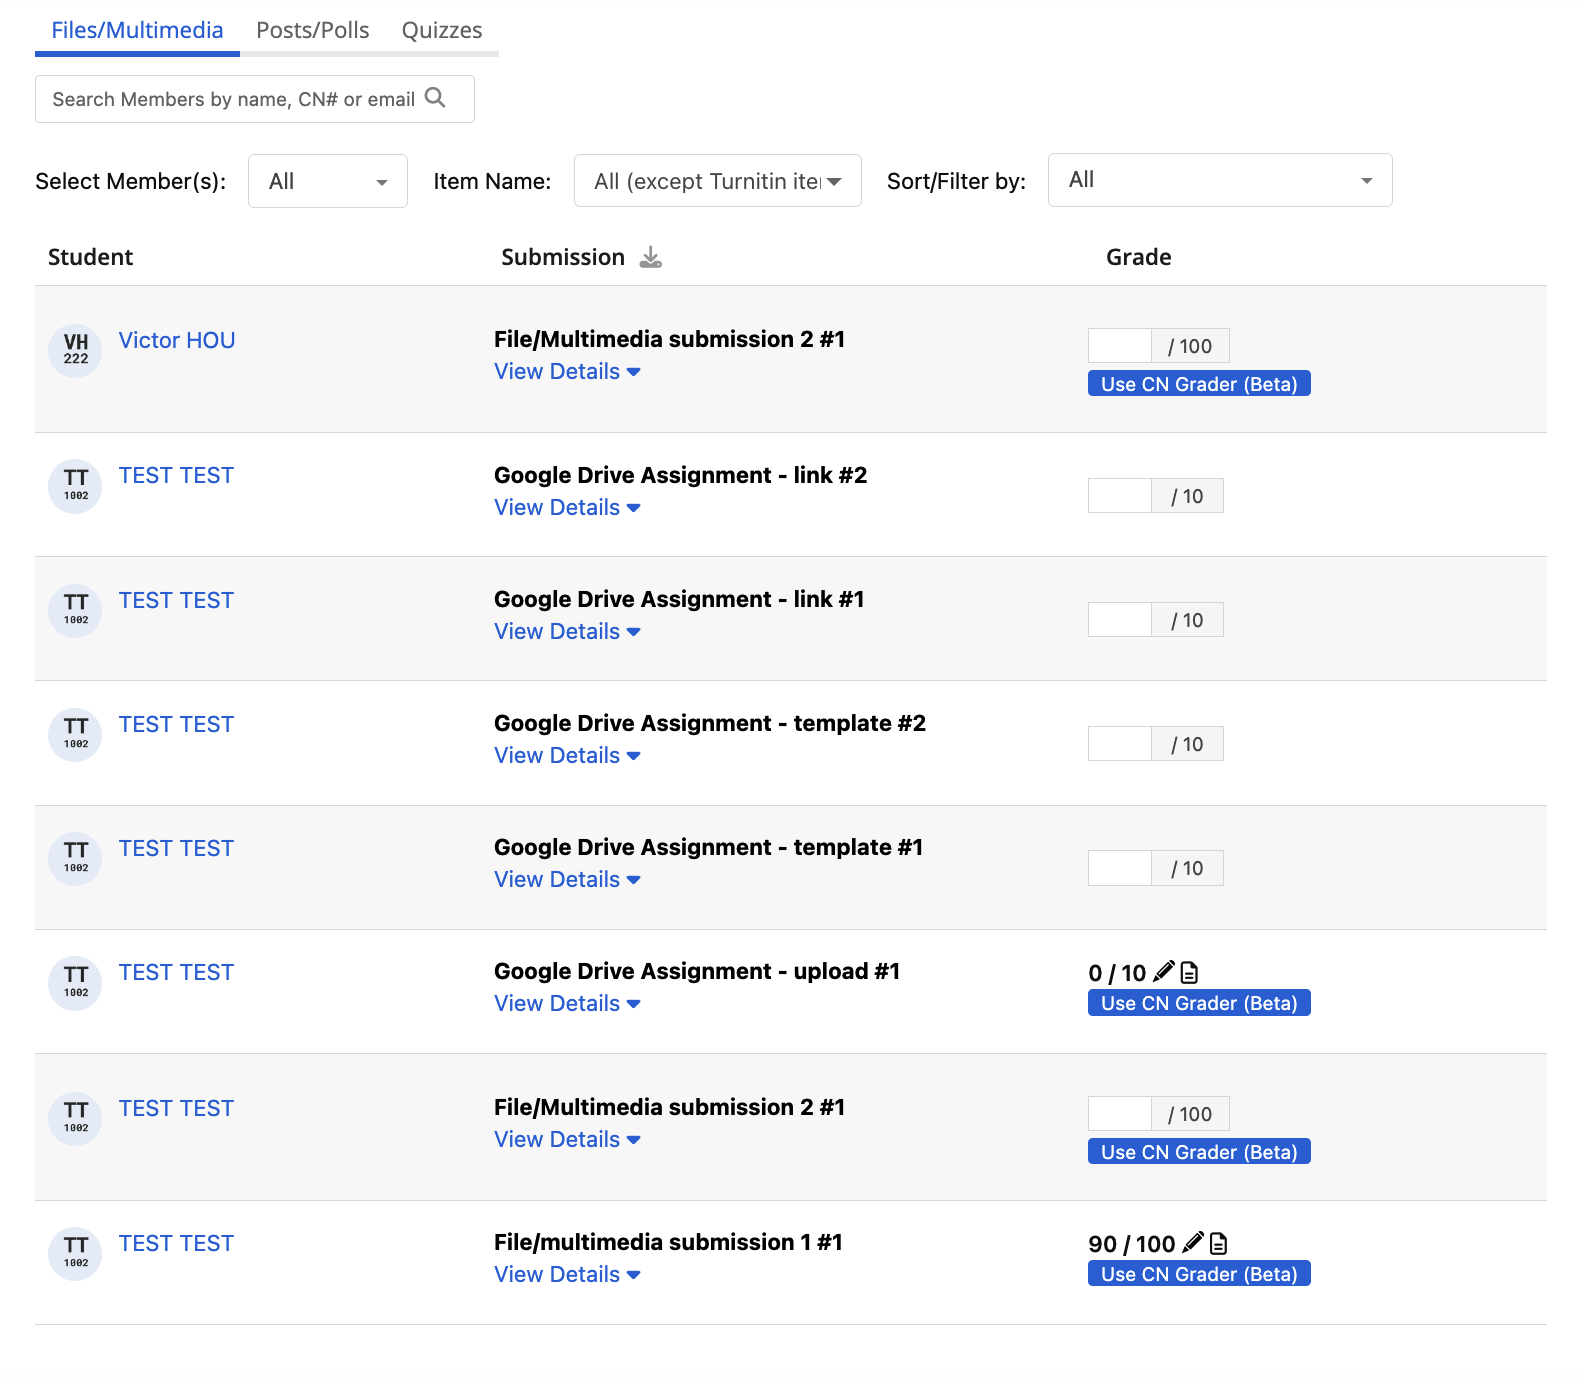Download all submissions via Submission icon
The width and height of the screenshot is (1584, 1378).
(651, 258)
